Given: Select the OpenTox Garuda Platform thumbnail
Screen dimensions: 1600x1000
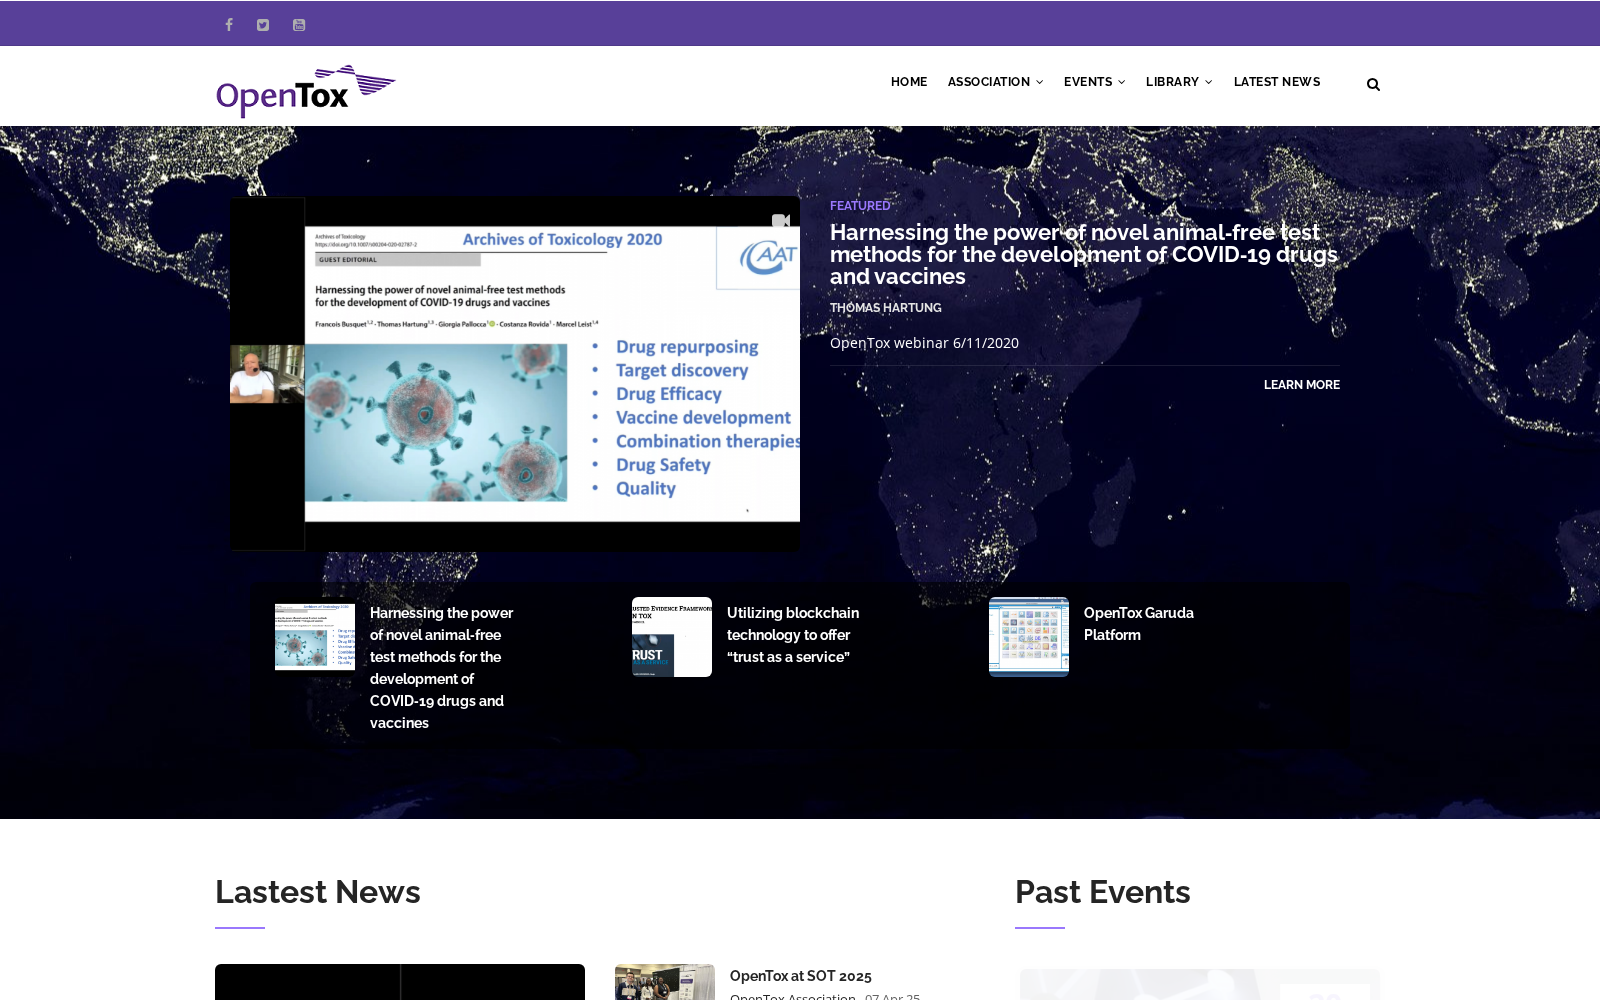Looking at the screenshot, I should tap(1029, 637).
